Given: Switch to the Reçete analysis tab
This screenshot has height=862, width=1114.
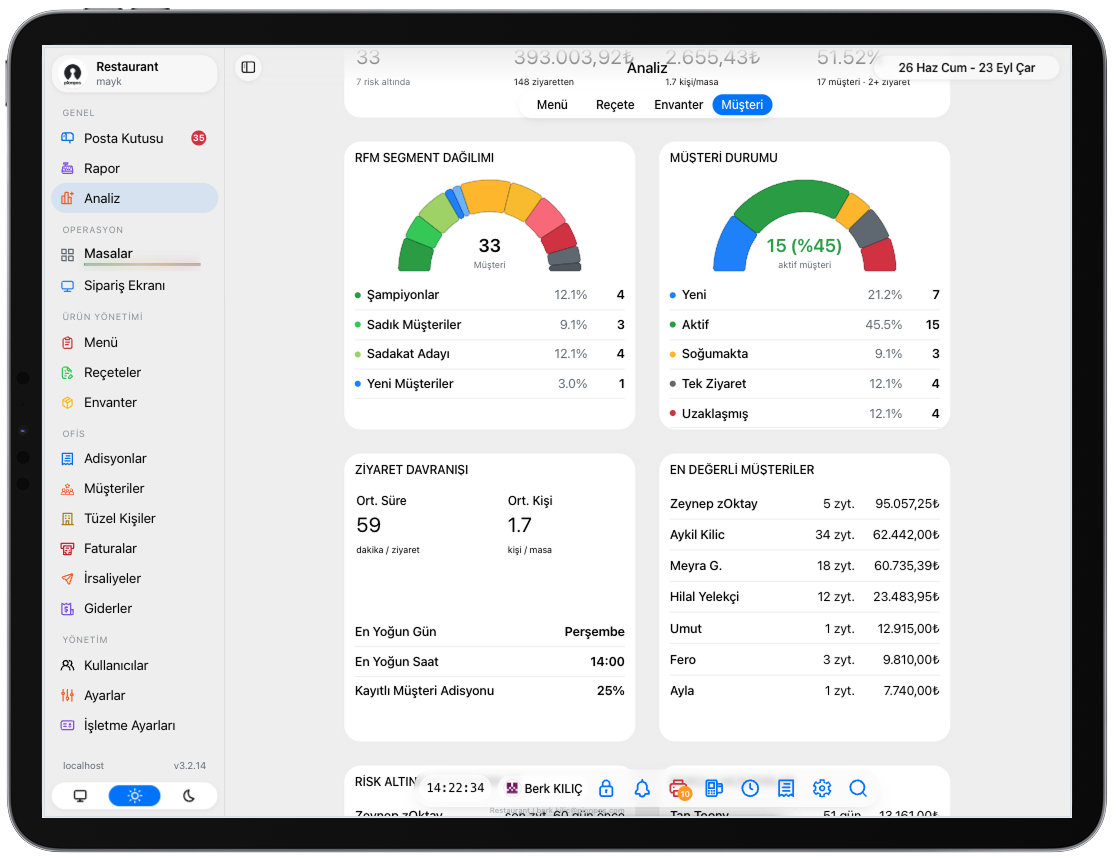Looking at the screenshot, I should pyautogui.click(x=615, y=104).
